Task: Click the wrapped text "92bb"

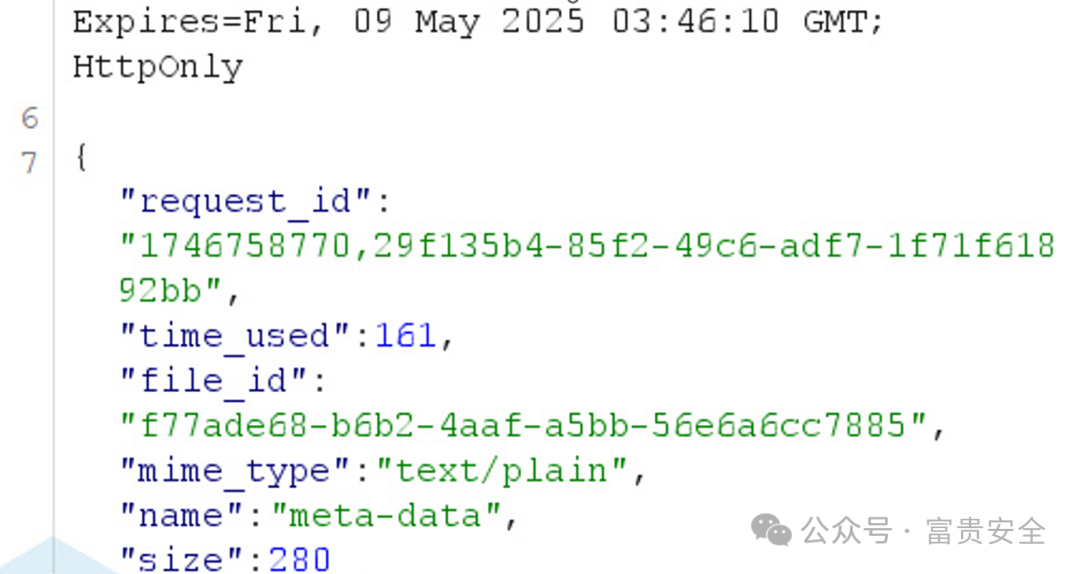Action: (160, 290)
